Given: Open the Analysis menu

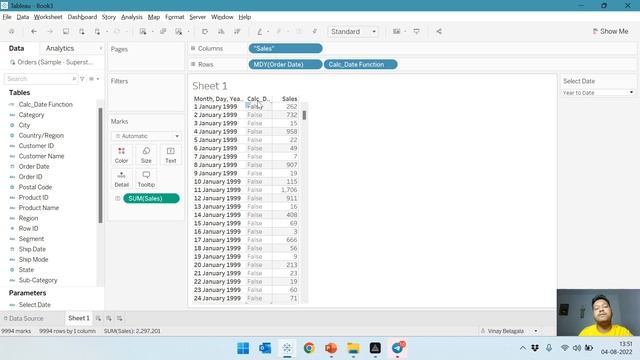Looking at the screenshot, I should coord(132,17).
